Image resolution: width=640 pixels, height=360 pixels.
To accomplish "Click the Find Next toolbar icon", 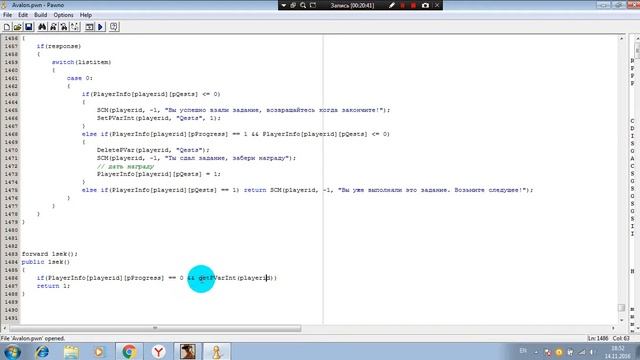I will click(x=53, y=27).
